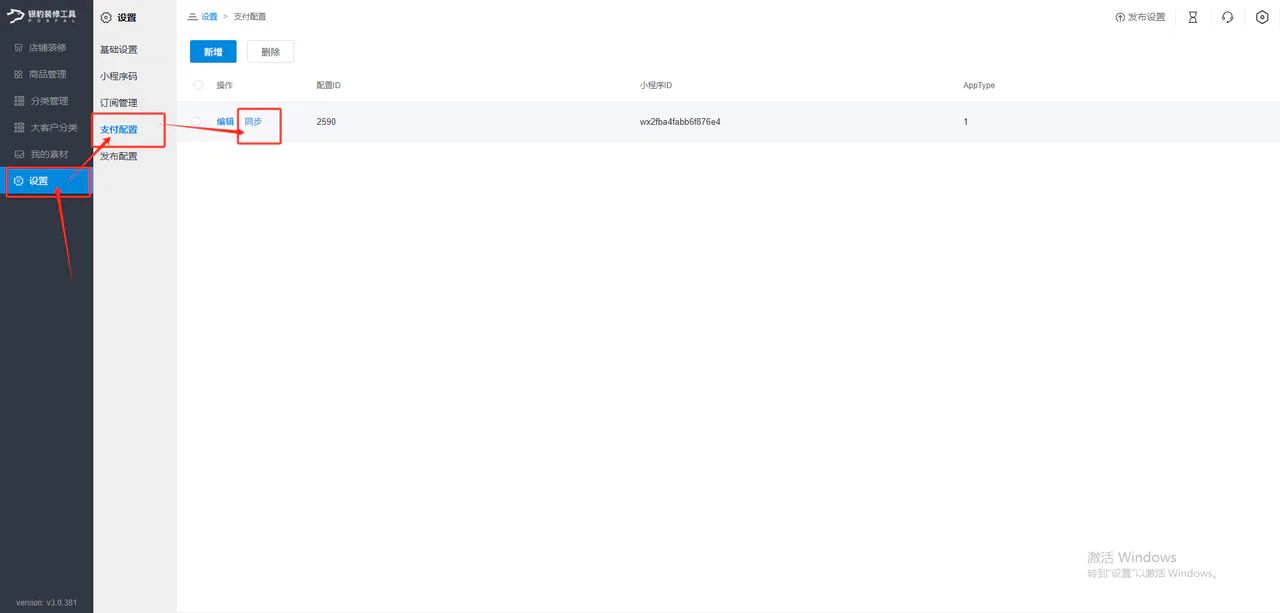Click the mini-program ID wx2fba4fabb6f876e4
This screenshot has width=1280, height=613.
(x=680, y=122)
